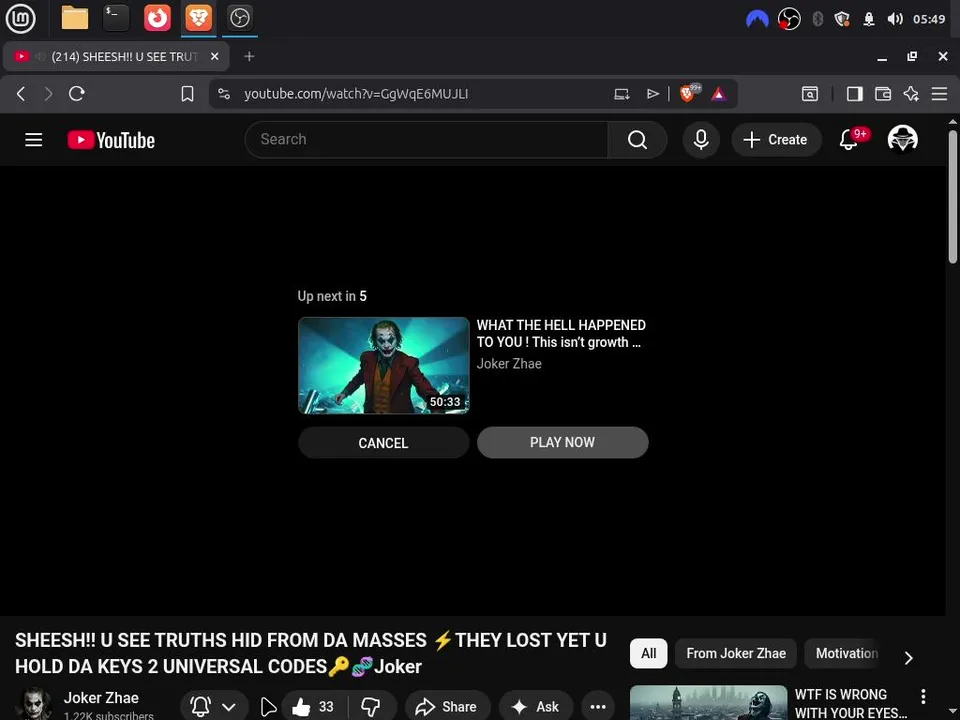The height and width of the screenshot is (720, 960).
Task: Show more filter chips with right arrow
Action: [909, 658]
